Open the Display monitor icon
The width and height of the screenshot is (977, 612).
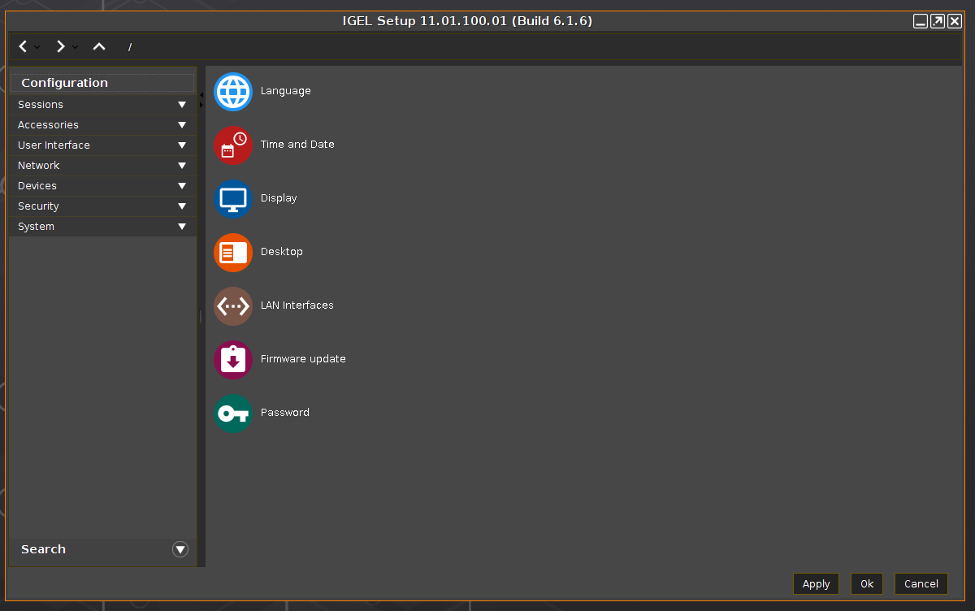pyautogui.click(x=233, y=199)
